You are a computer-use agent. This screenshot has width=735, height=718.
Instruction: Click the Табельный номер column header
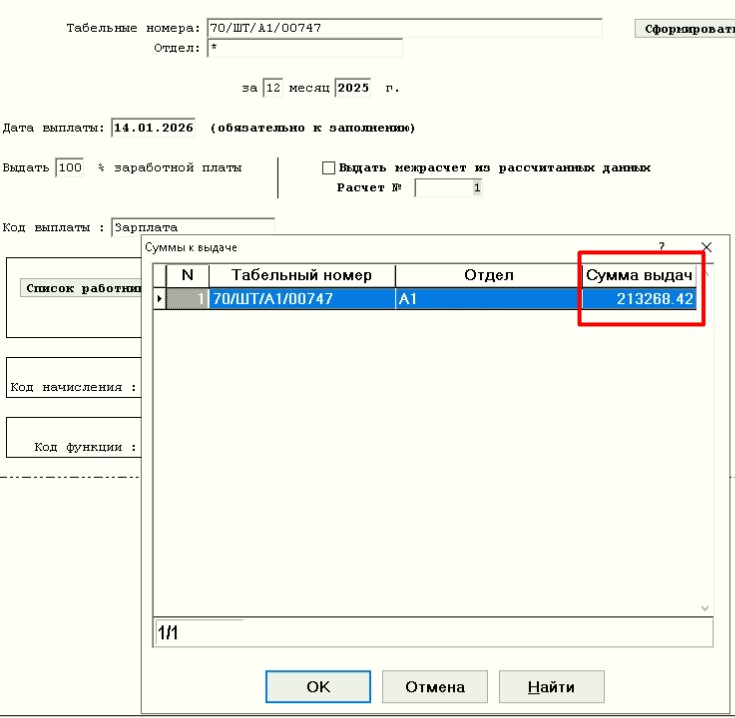pyautogui.click(x=301, y=275)
